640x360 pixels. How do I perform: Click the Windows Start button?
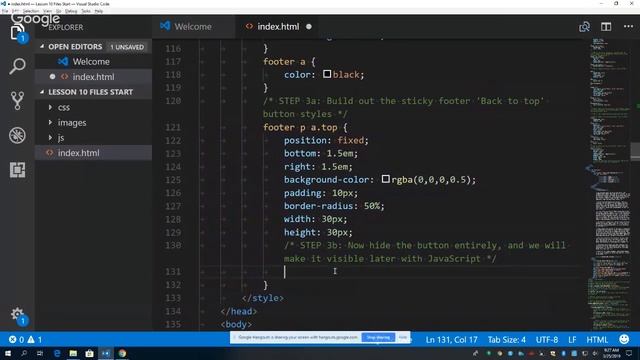7,353
